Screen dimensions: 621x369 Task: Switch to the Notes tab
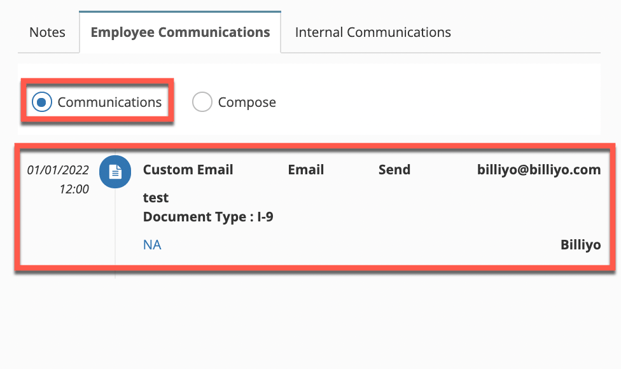point(47,32)
